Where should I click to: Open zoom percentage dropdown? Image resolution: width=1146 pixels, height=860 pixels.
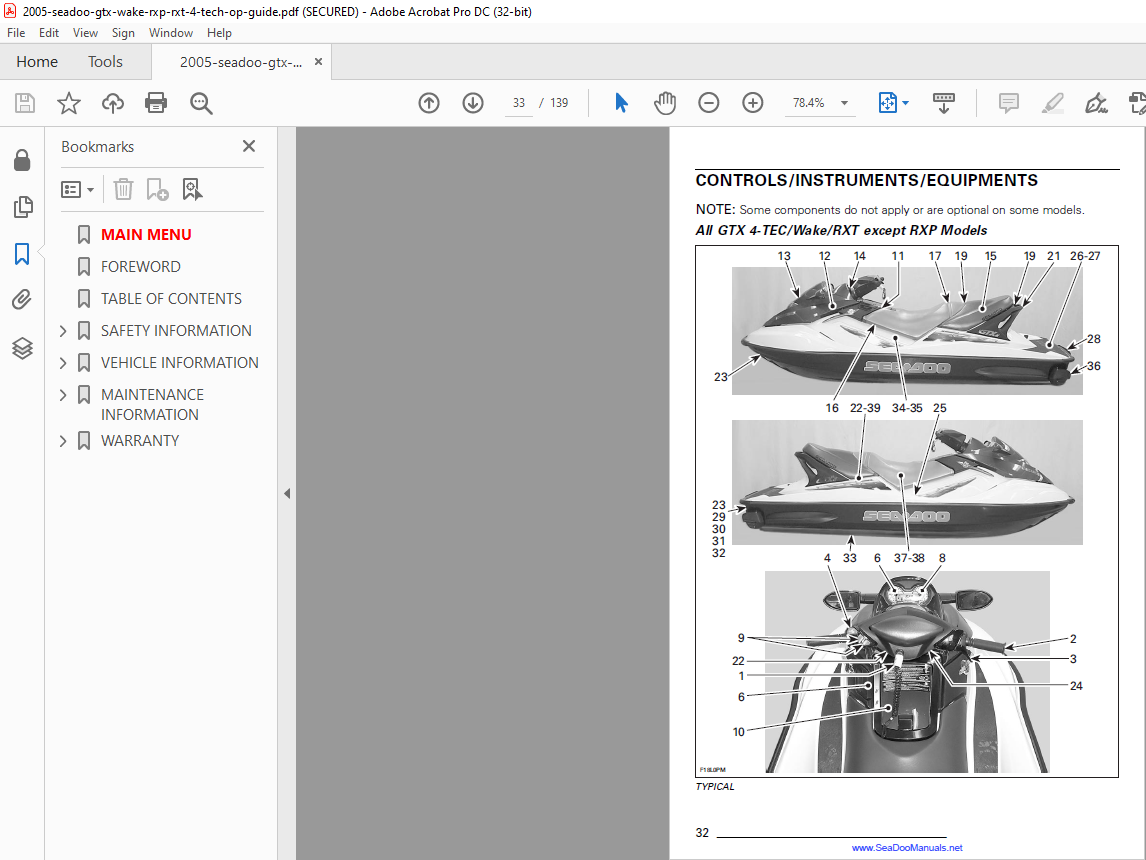(x=844, y=103)
